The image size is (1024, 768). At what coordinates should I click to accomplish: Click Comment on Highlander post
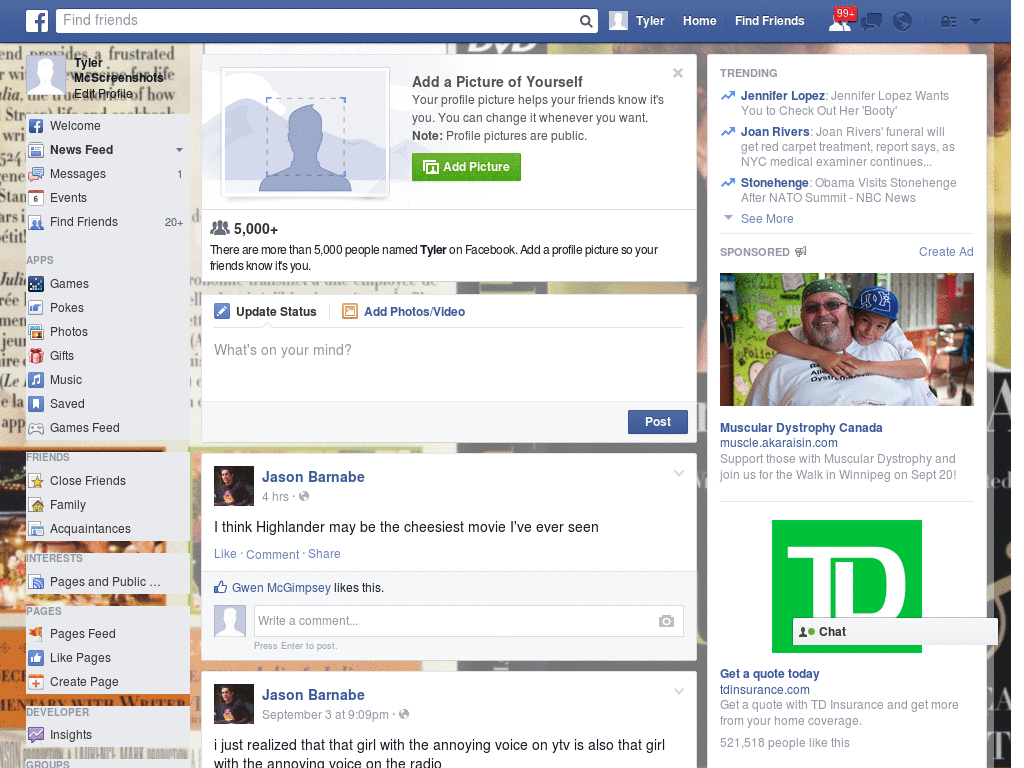click(272, 554)
